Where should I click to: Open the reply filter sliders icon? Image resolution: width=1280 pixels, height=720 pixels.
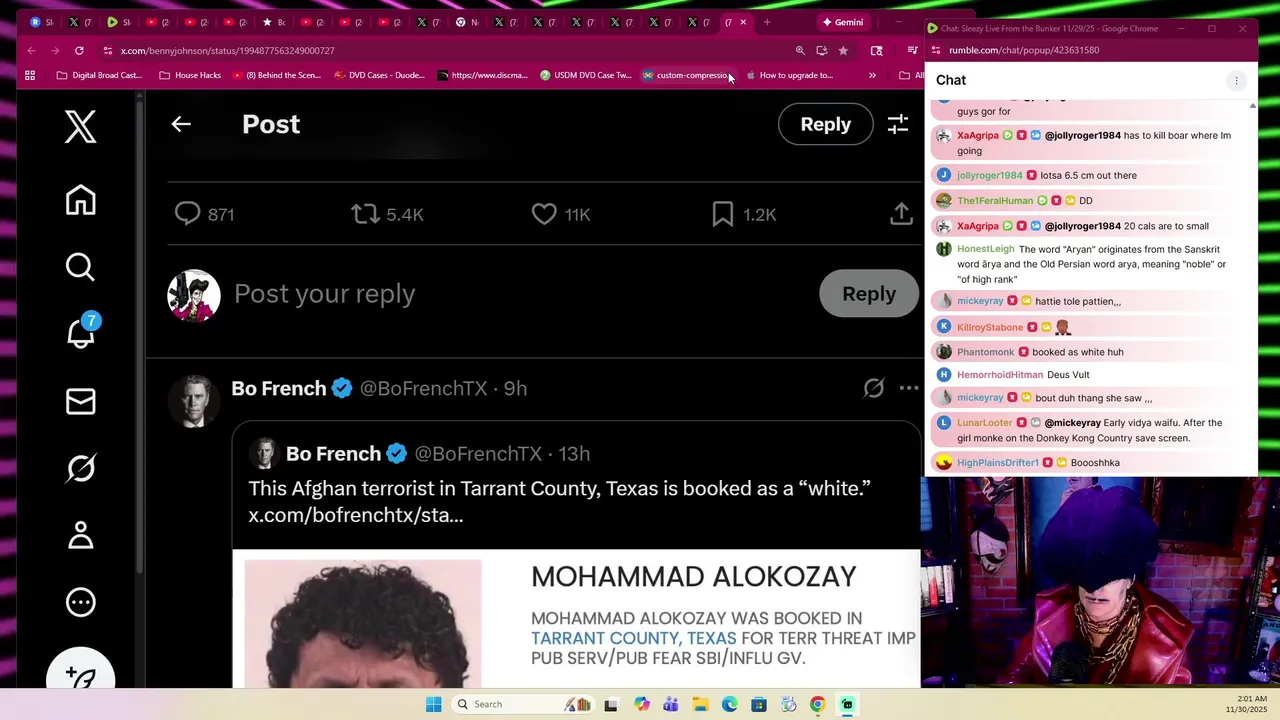pos(898,124)
